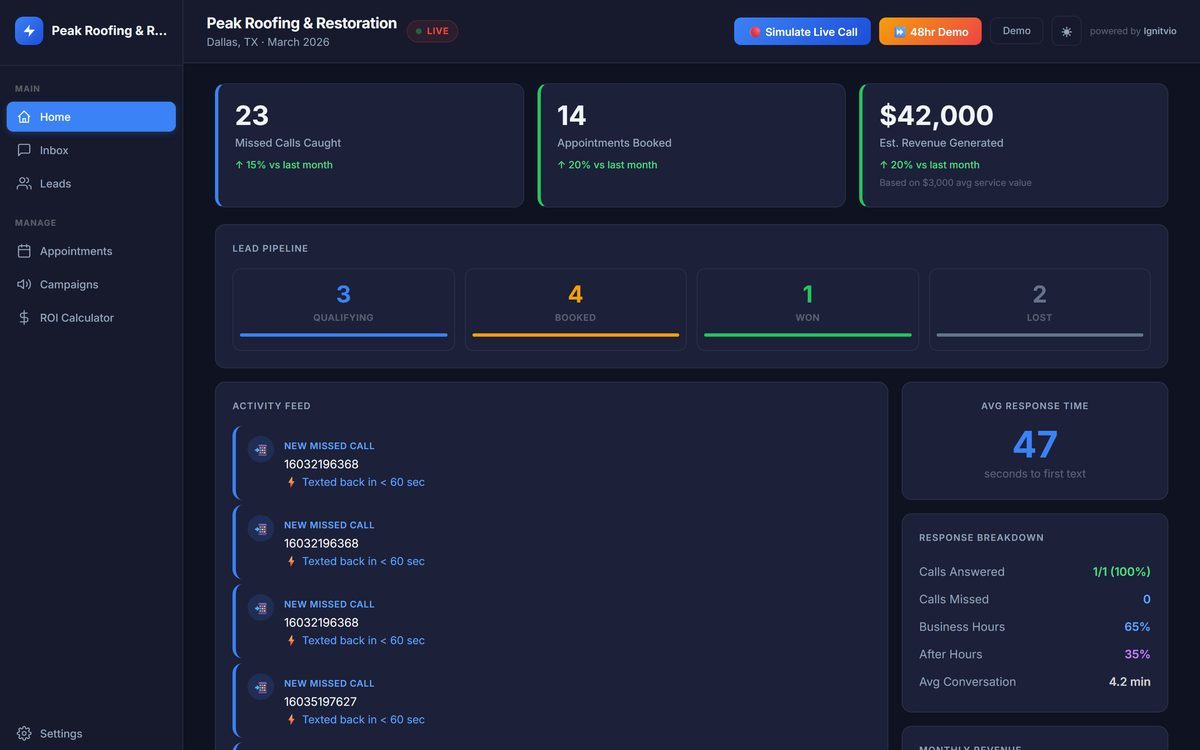Click the first missed call phone icon

pos(261,450)
